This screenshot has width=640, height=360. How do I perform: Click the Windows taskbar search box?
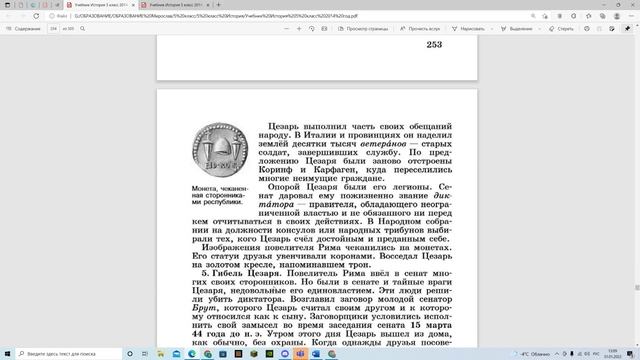click(x=69, y=353)
